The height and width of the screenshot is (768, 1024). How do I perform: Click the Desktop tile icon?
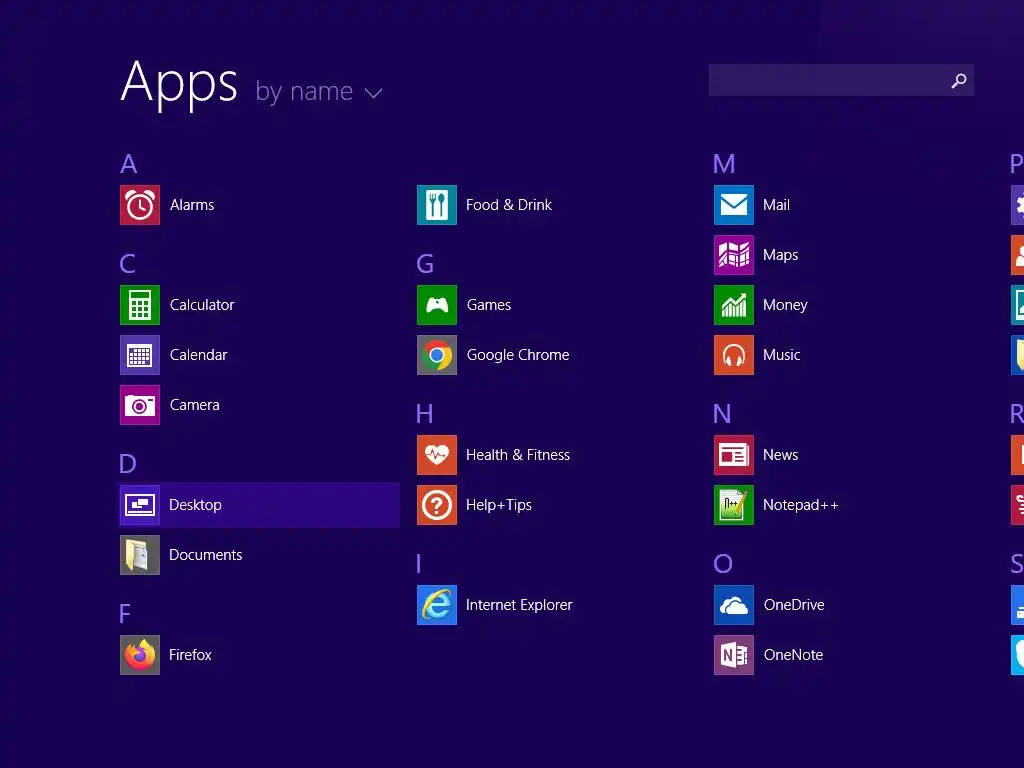coord(140,505)
